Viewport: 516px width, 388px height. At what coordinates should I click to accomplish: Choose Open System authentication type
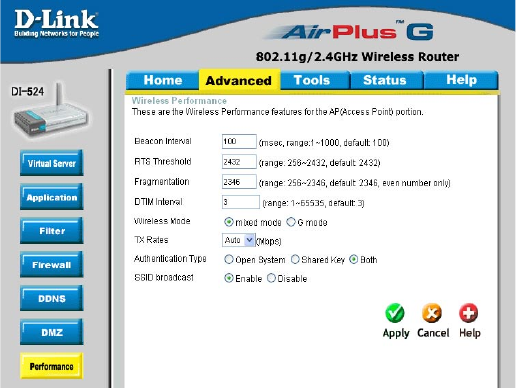(x=229, y=259)
